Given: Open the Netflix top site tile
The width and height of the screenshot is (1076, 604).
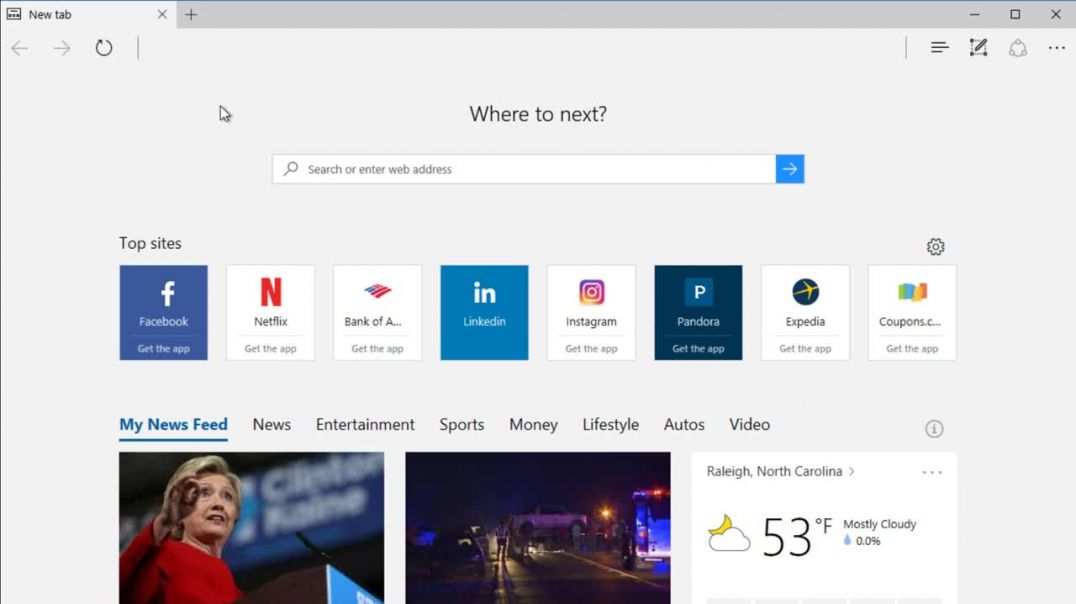Looking at the screenshot, I should coord(270,312).
